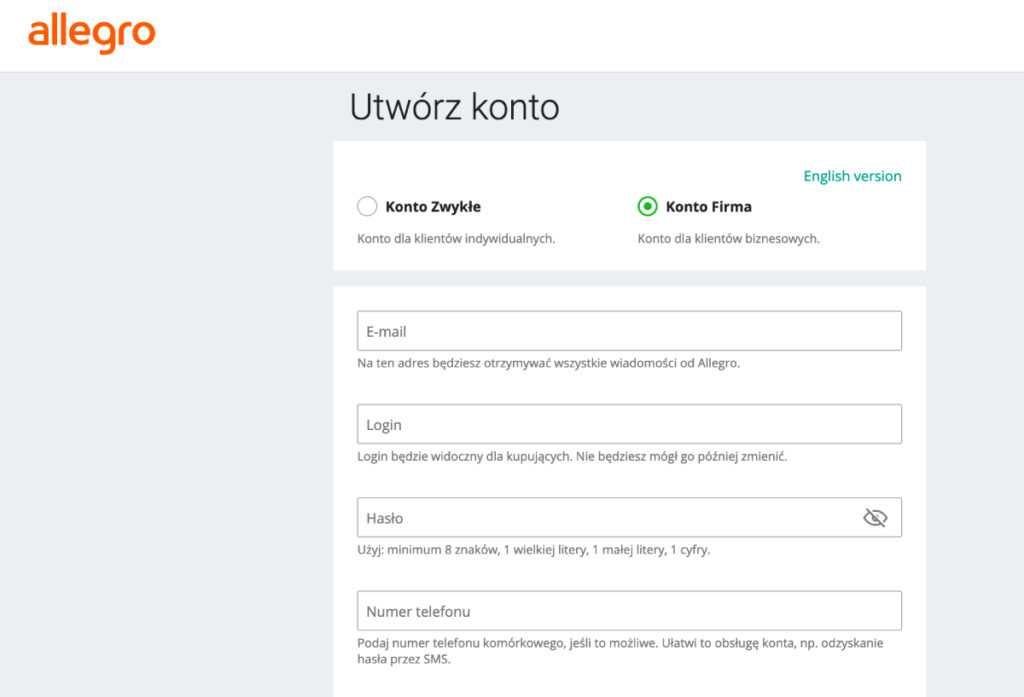Select the Konto Zwykłe radio button
This screenshot has height=697, width=1024.
[367, 206]
